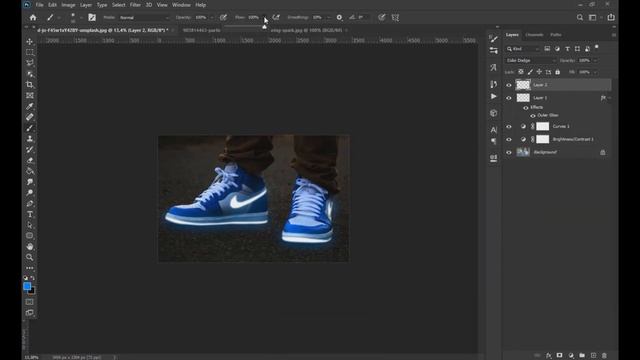Open the layer filter Kind dropdown

522,49
